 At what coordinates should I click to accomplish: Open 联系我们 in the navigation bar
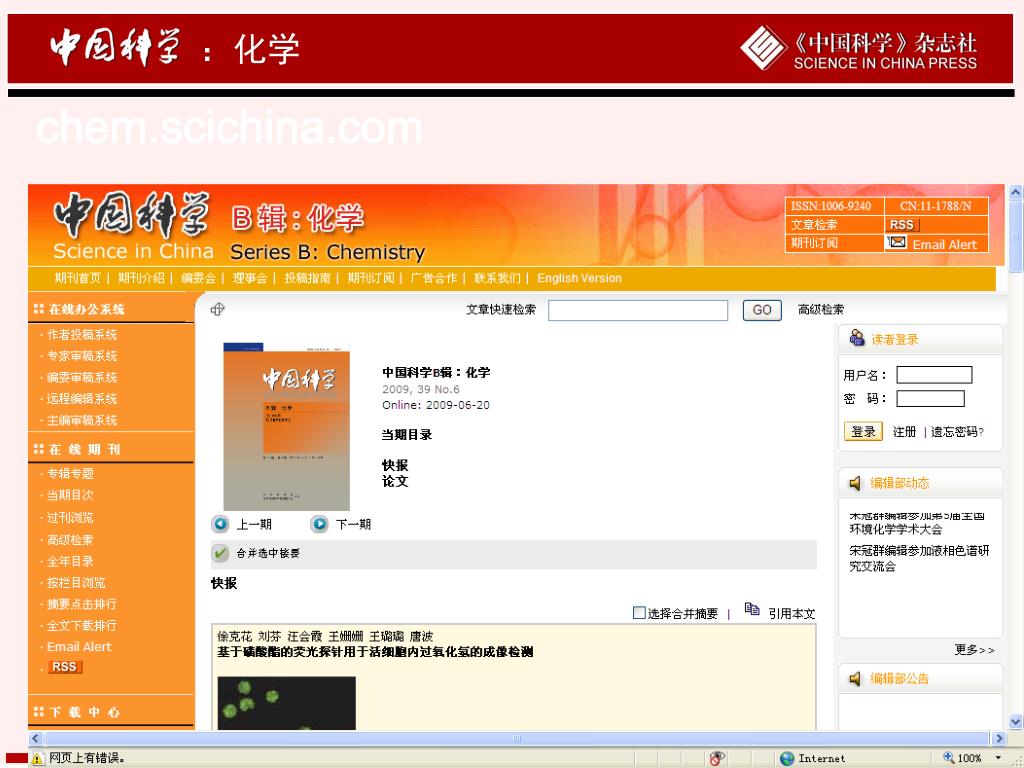pos(497,278)
